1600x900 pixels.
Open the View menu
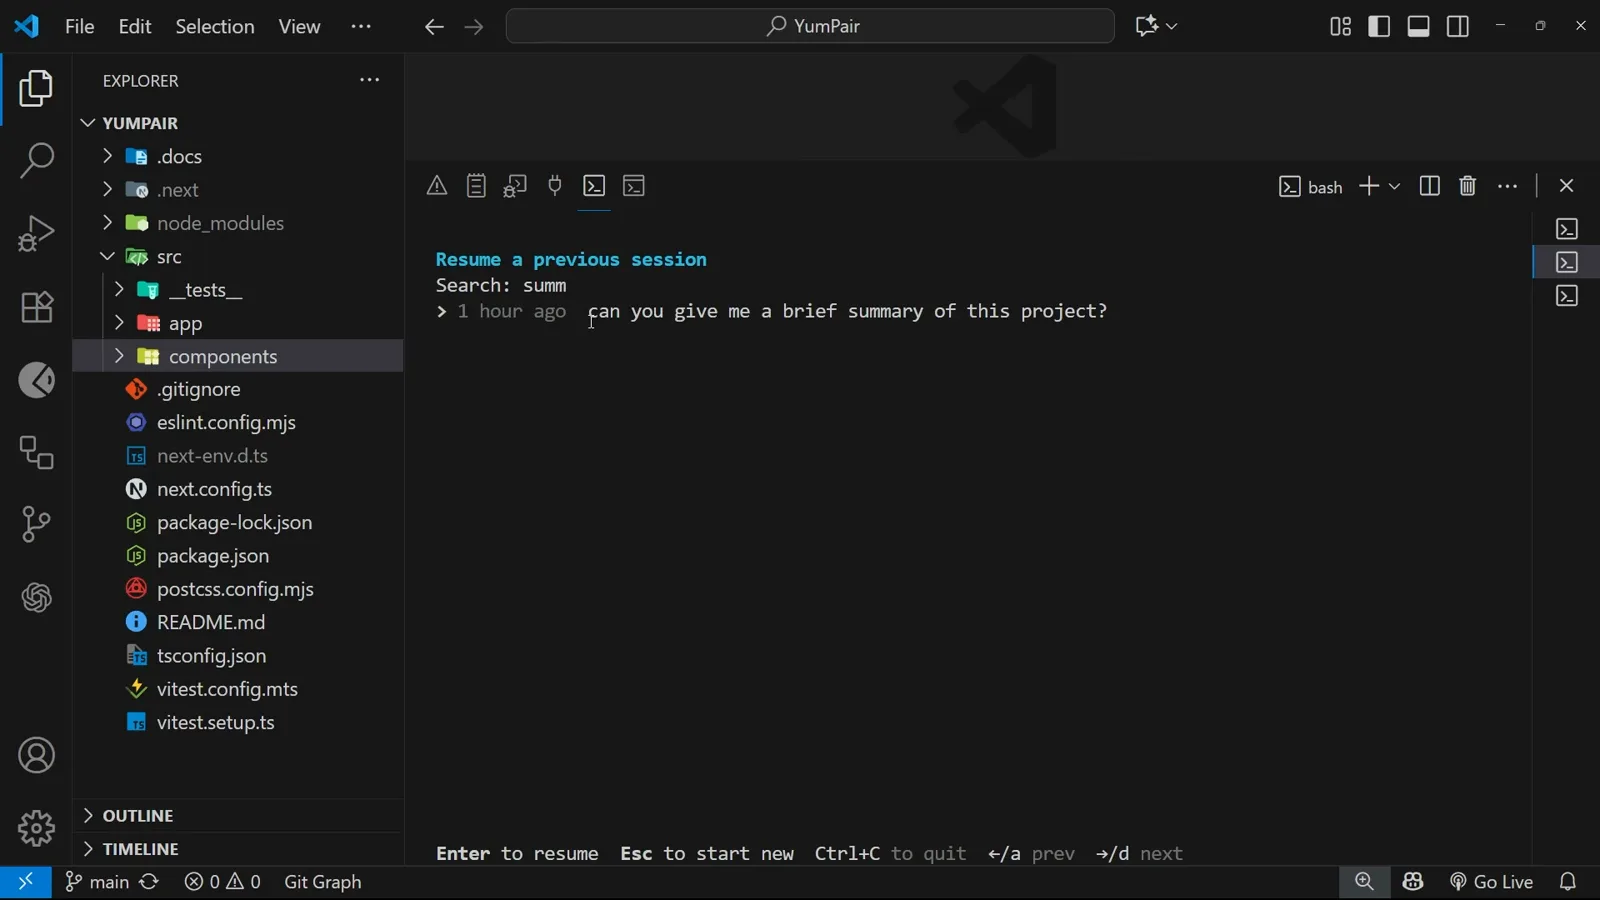click(299, 26)
